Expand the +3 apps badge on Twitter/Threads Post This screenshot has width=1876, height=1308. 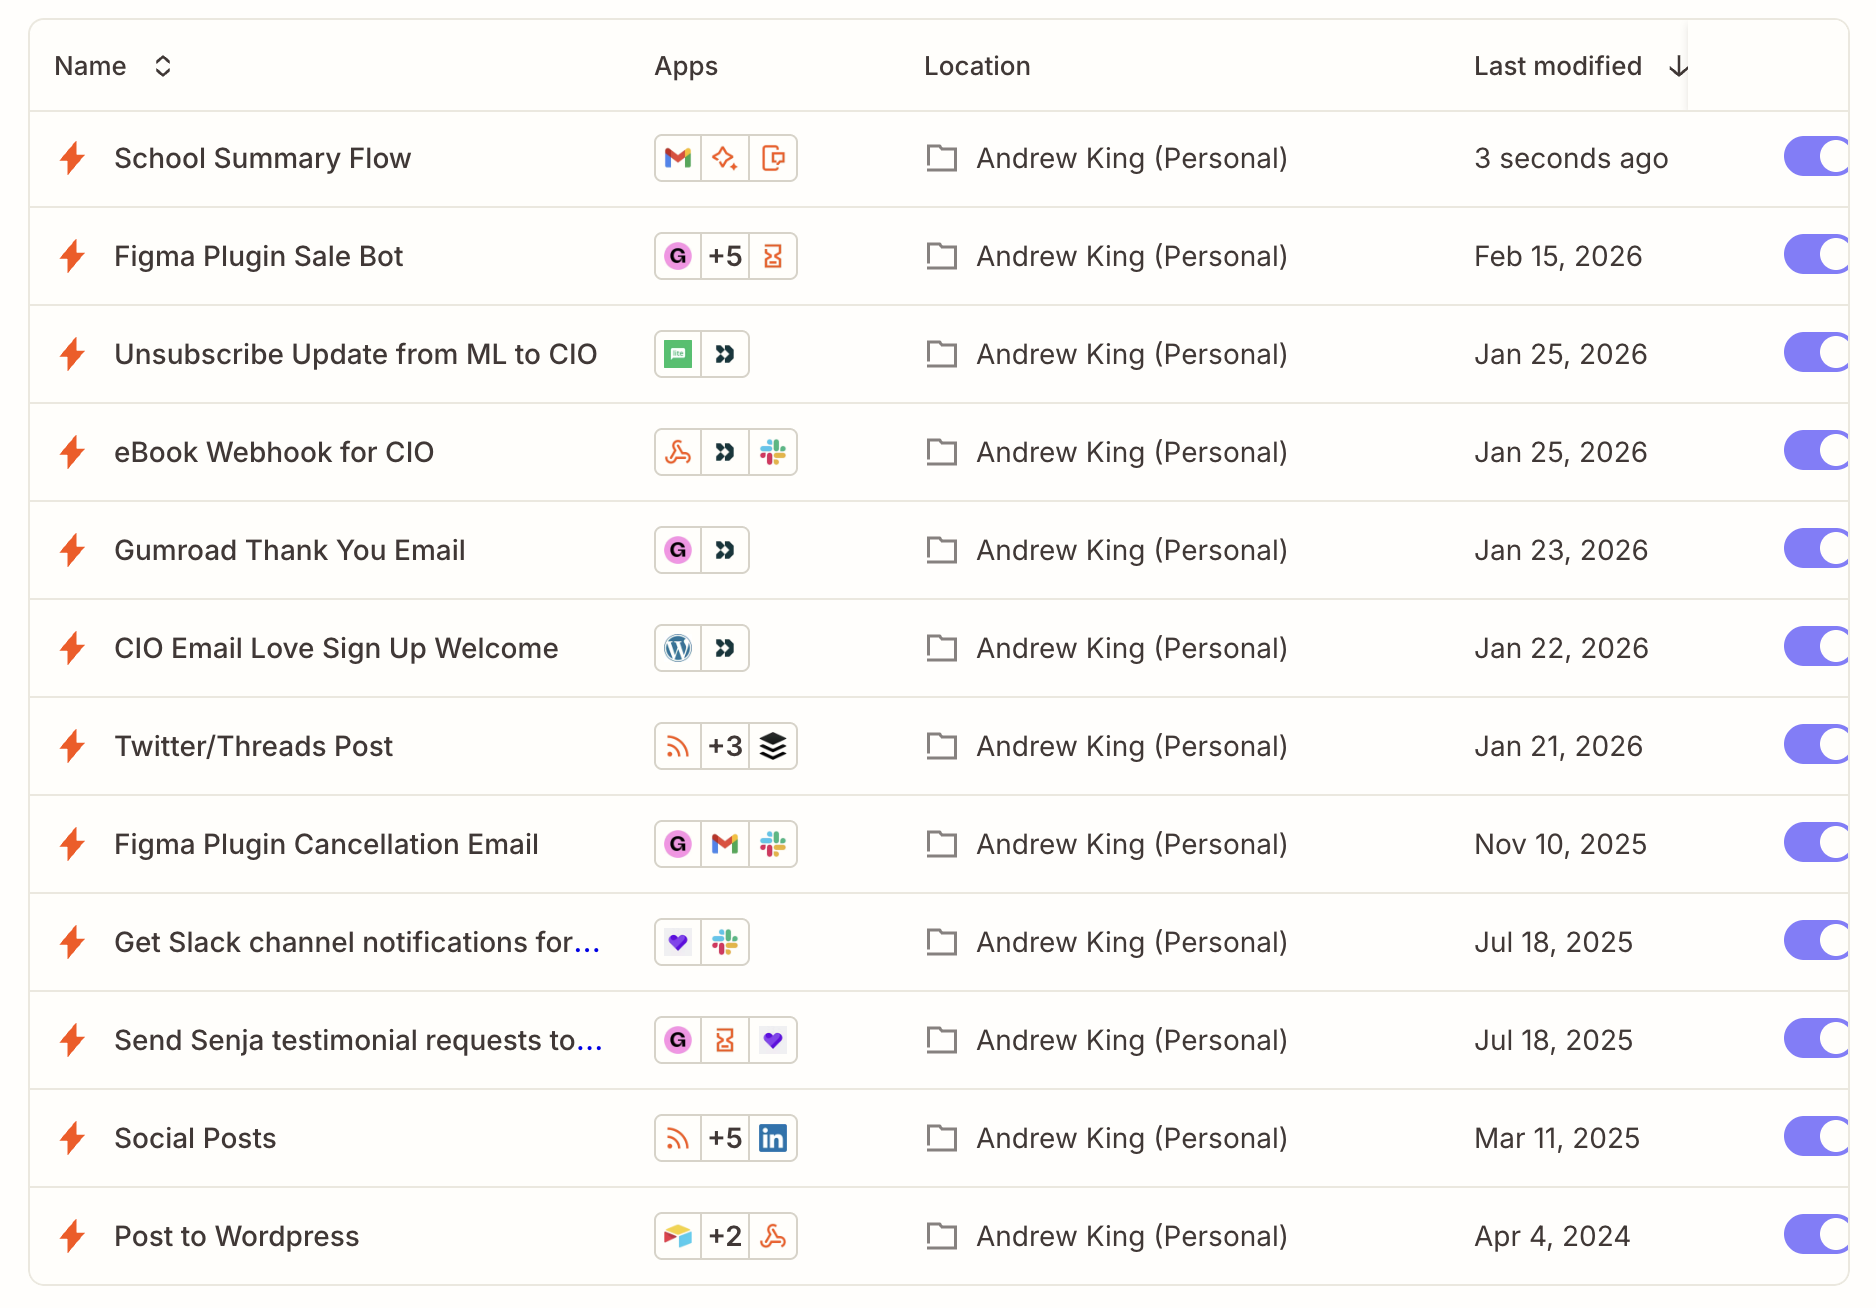[725, 746]
